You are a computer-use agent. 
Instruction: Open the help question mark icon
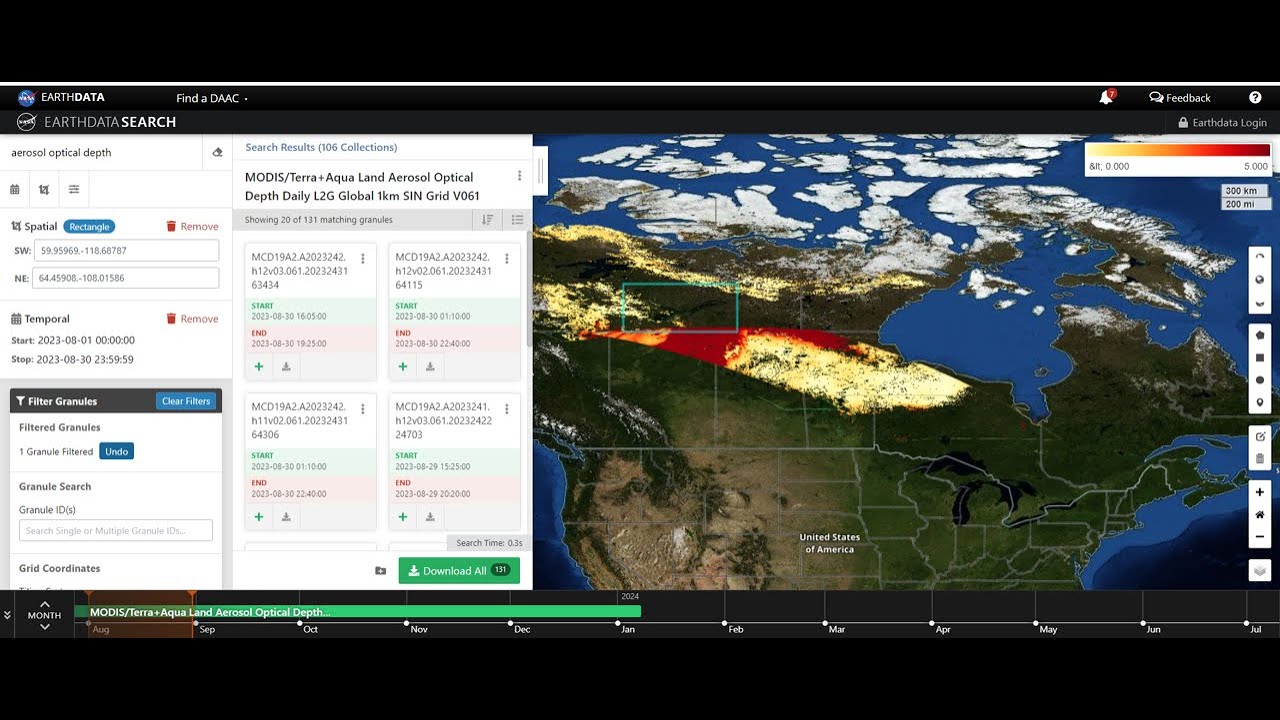1255,97
